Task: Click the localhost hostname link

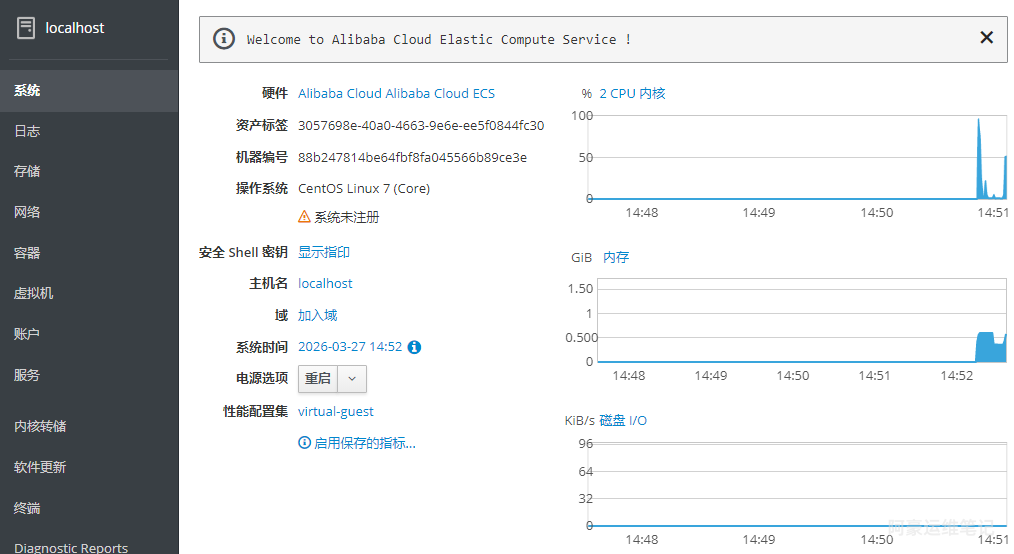Action: (325, 283)
